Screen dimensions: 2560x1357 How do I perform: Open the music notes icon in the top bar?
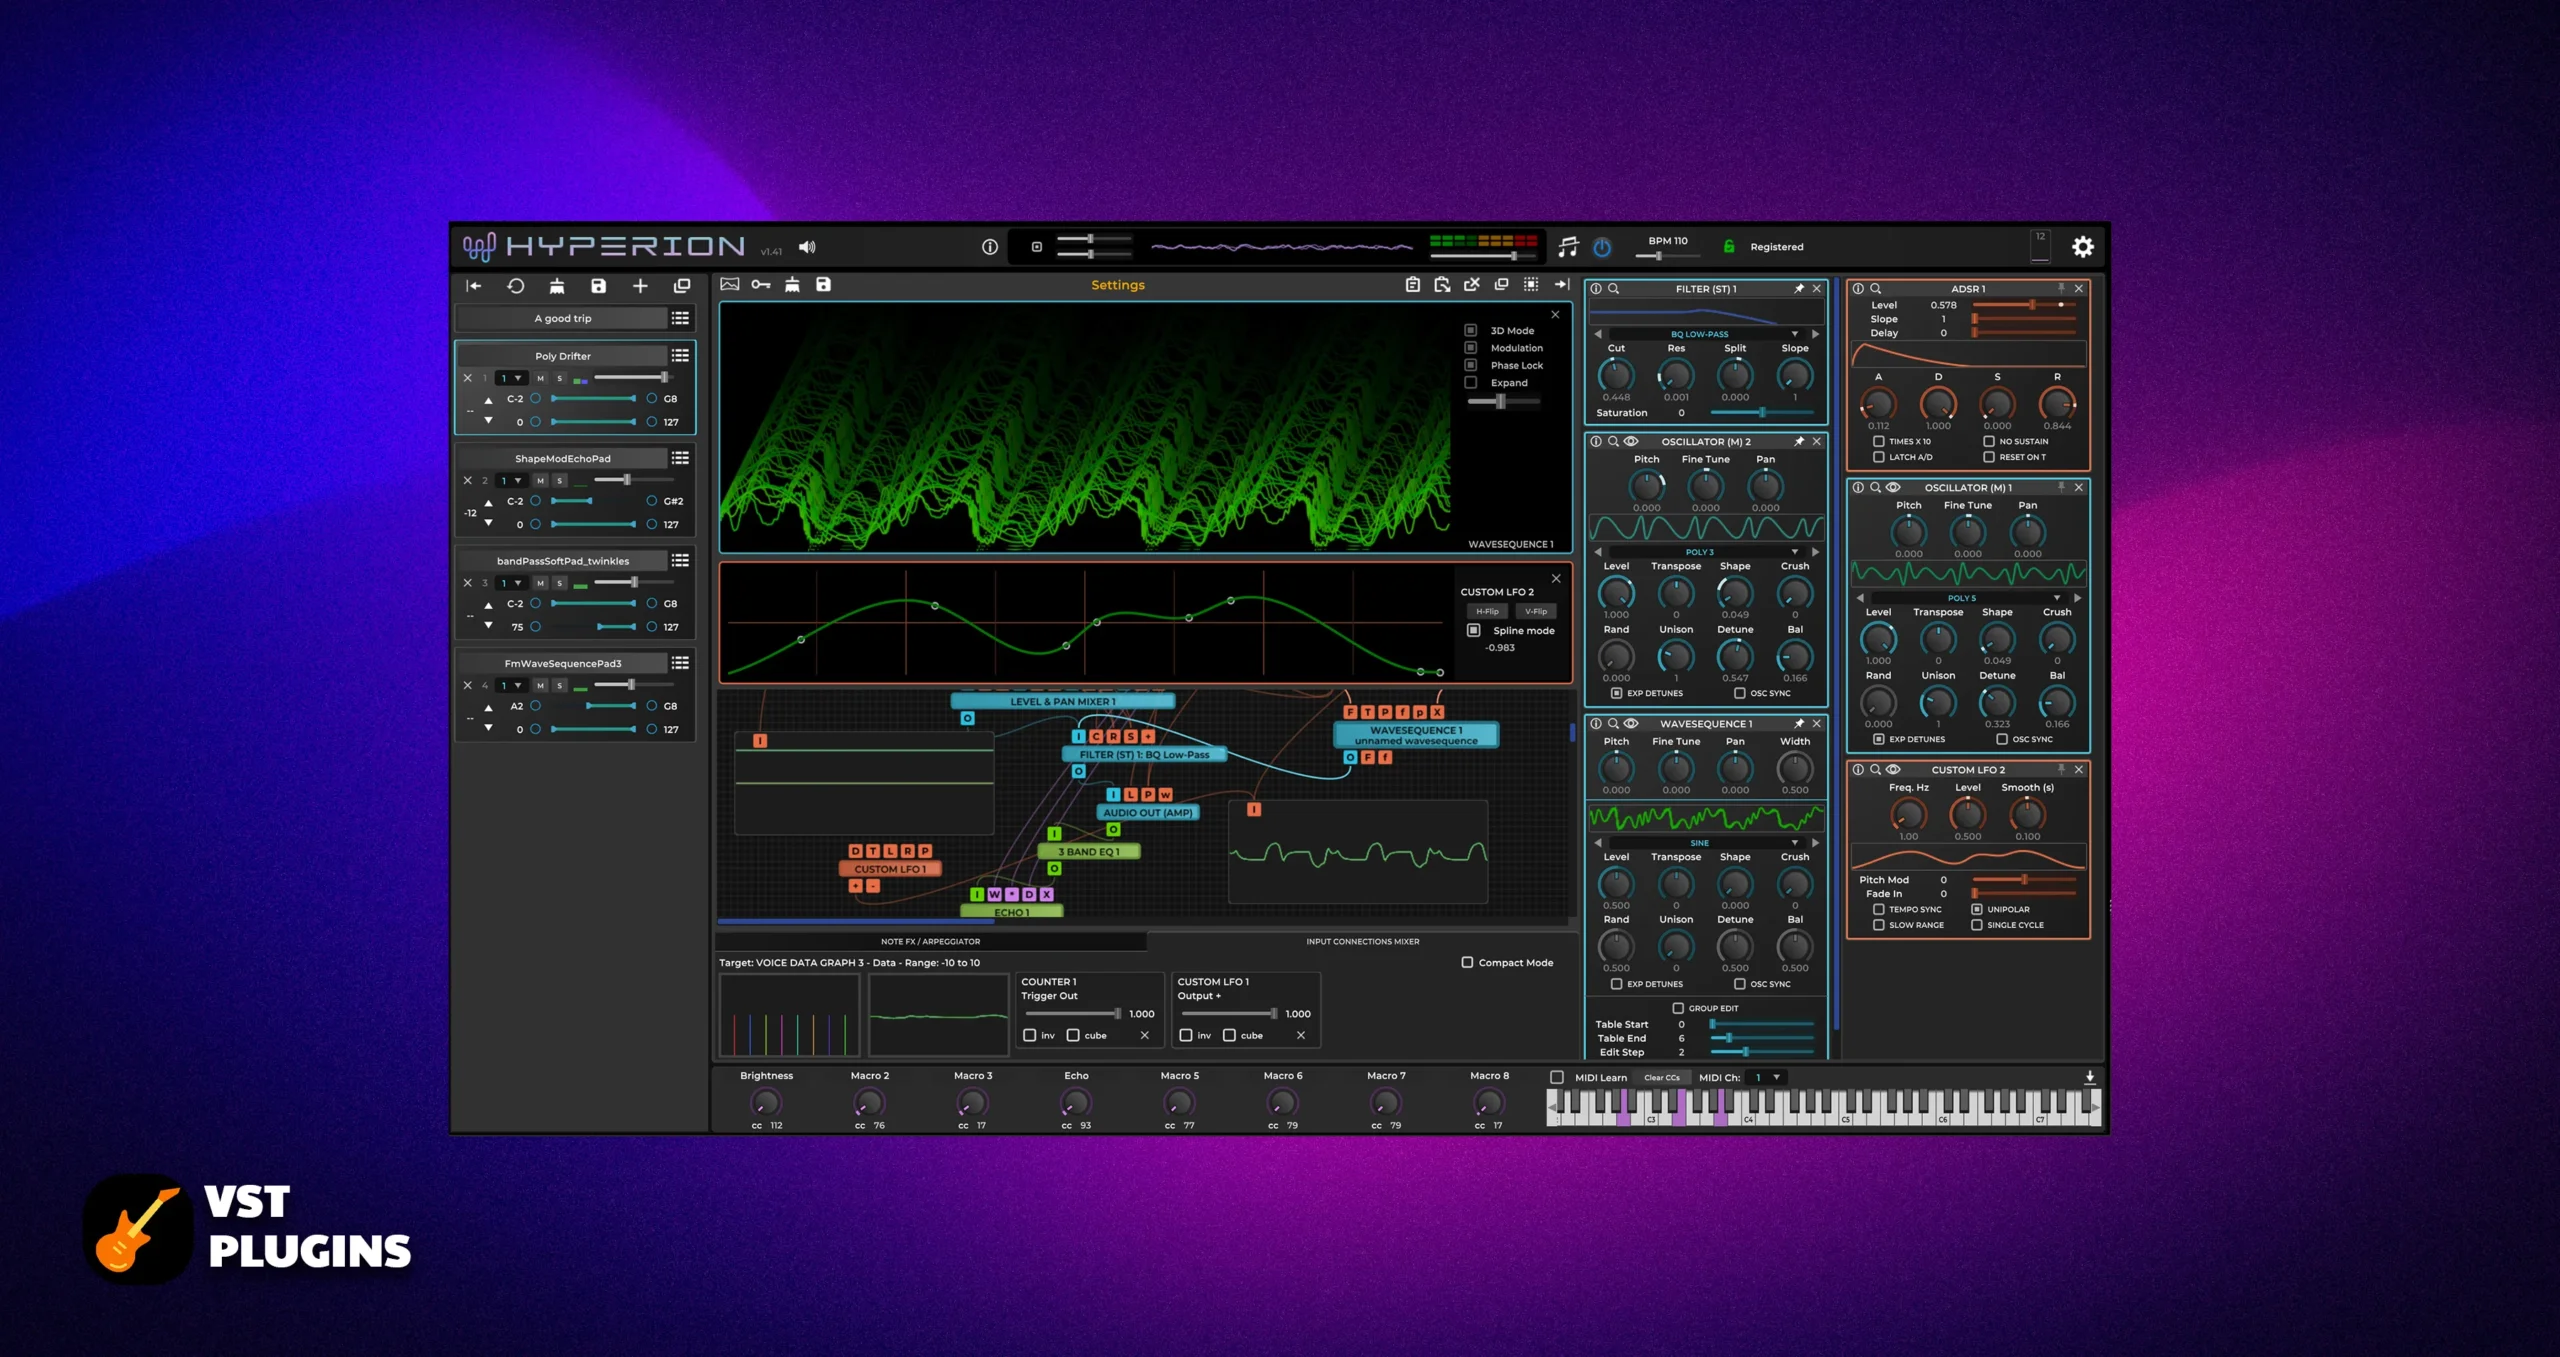coord(1568,246)
